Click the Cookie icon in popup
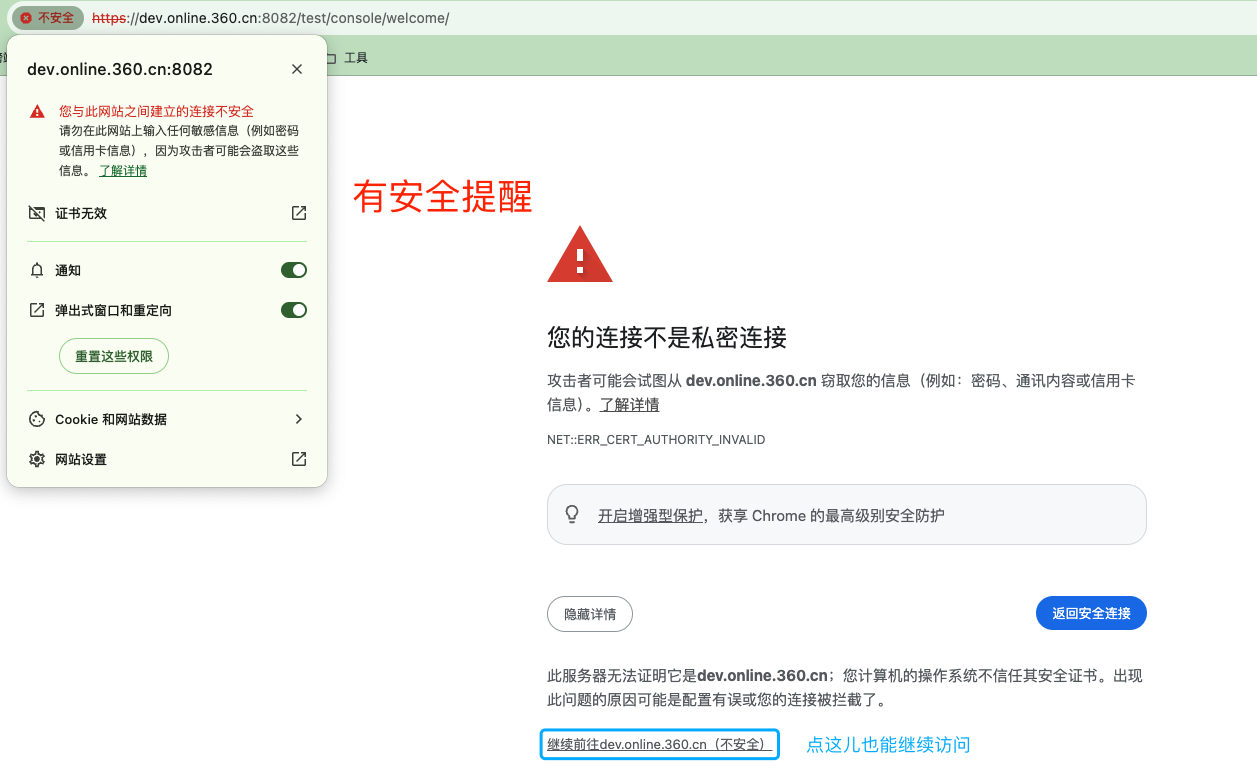Image resolution: width=1257 pixels, height=773 pixels. [x=37, y=419]
